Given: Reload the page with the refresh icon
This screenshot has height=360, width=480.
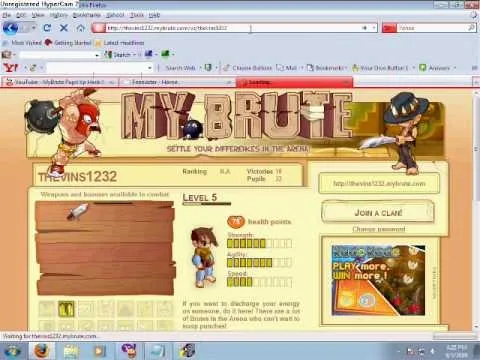Looking at the screenshot, I should click(x=47, y=28).
